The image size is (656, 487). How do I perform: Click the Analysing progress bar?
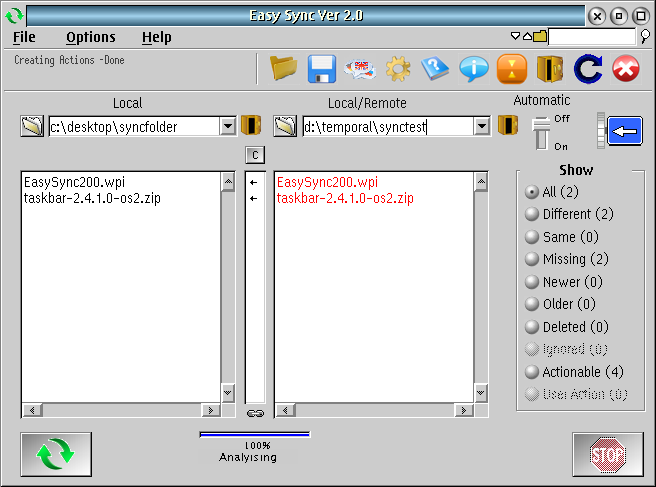(x=255, y=435)
